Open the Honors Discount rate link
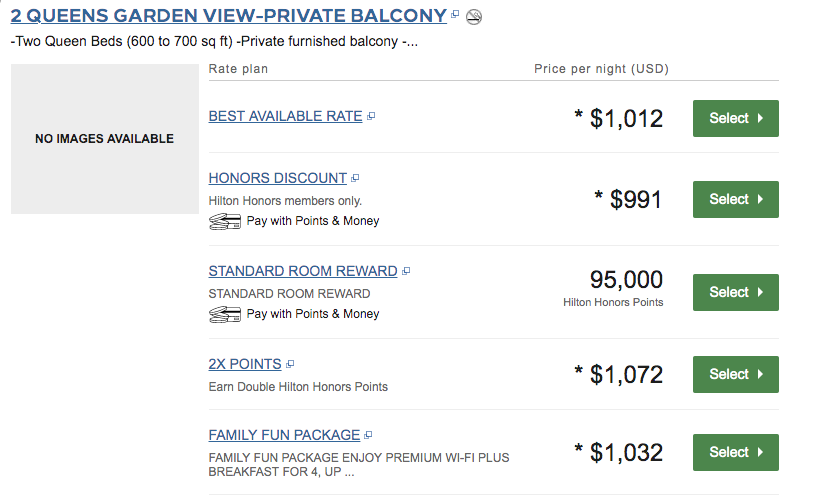 coord(277,178)
